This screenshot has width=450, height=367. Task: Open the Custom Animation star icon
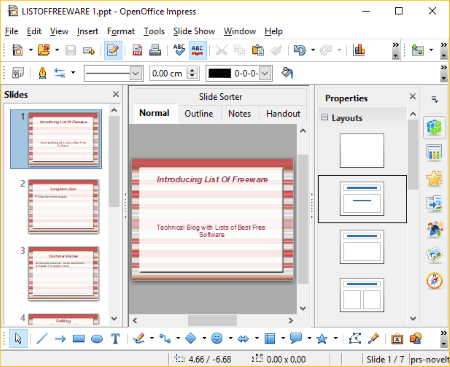coord(434,178)
